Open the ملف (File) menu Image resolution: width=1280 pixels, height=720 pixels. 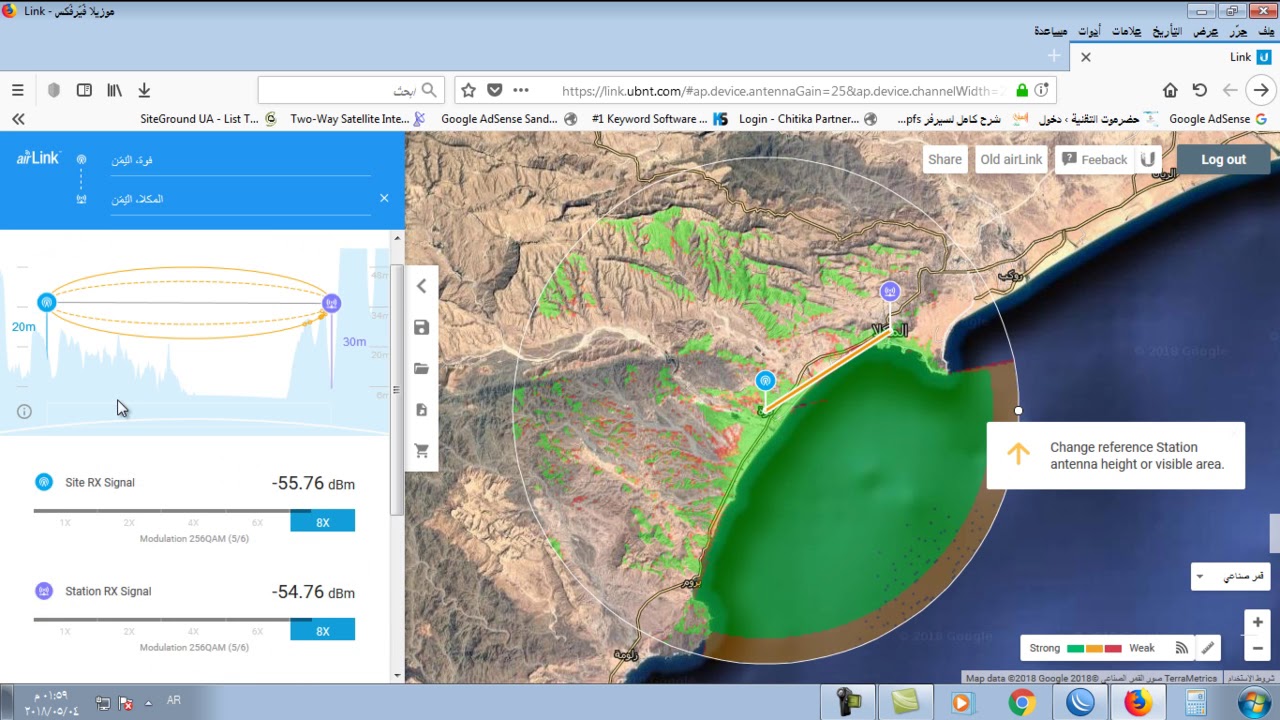(x=1266, y=31)
